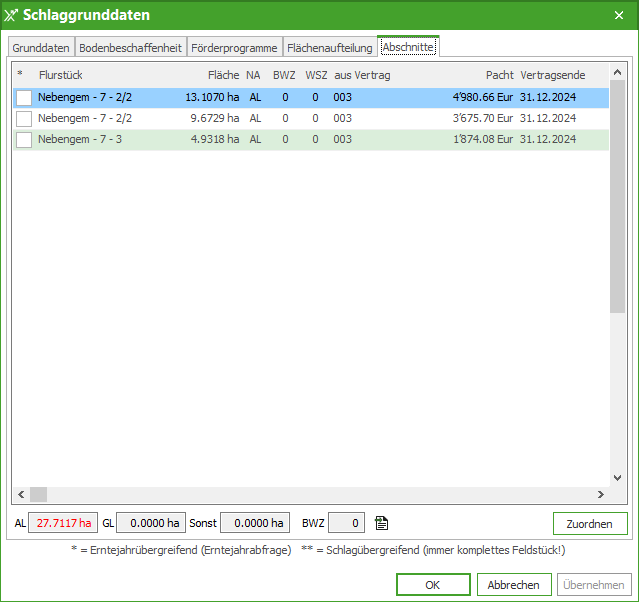
Task: Select the Flächenaufteilung tab
Action: tap(329, 48)
